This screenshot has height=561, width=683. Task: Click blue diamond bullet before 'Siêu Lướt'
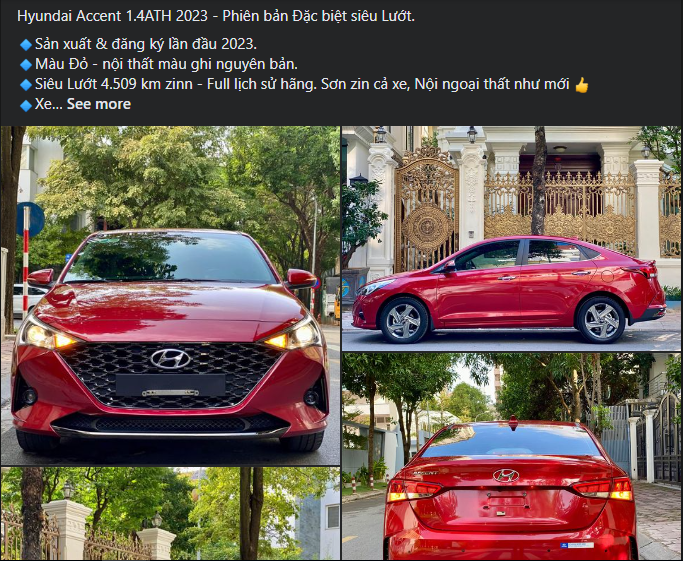[x=26, y=84]
